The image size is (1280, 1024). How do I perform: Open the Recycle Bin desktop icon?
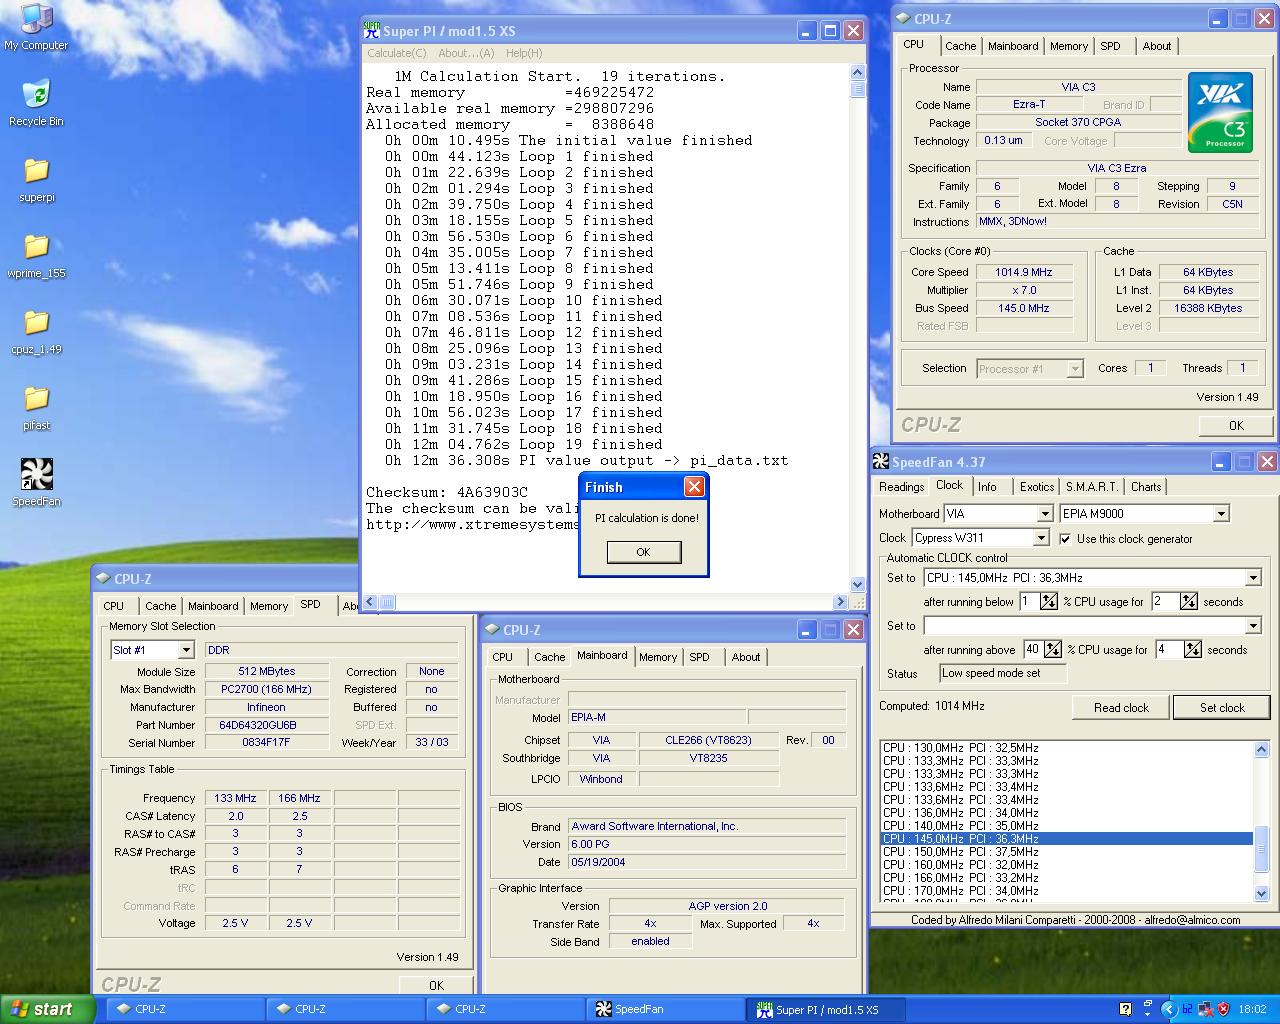click(36, 103)
